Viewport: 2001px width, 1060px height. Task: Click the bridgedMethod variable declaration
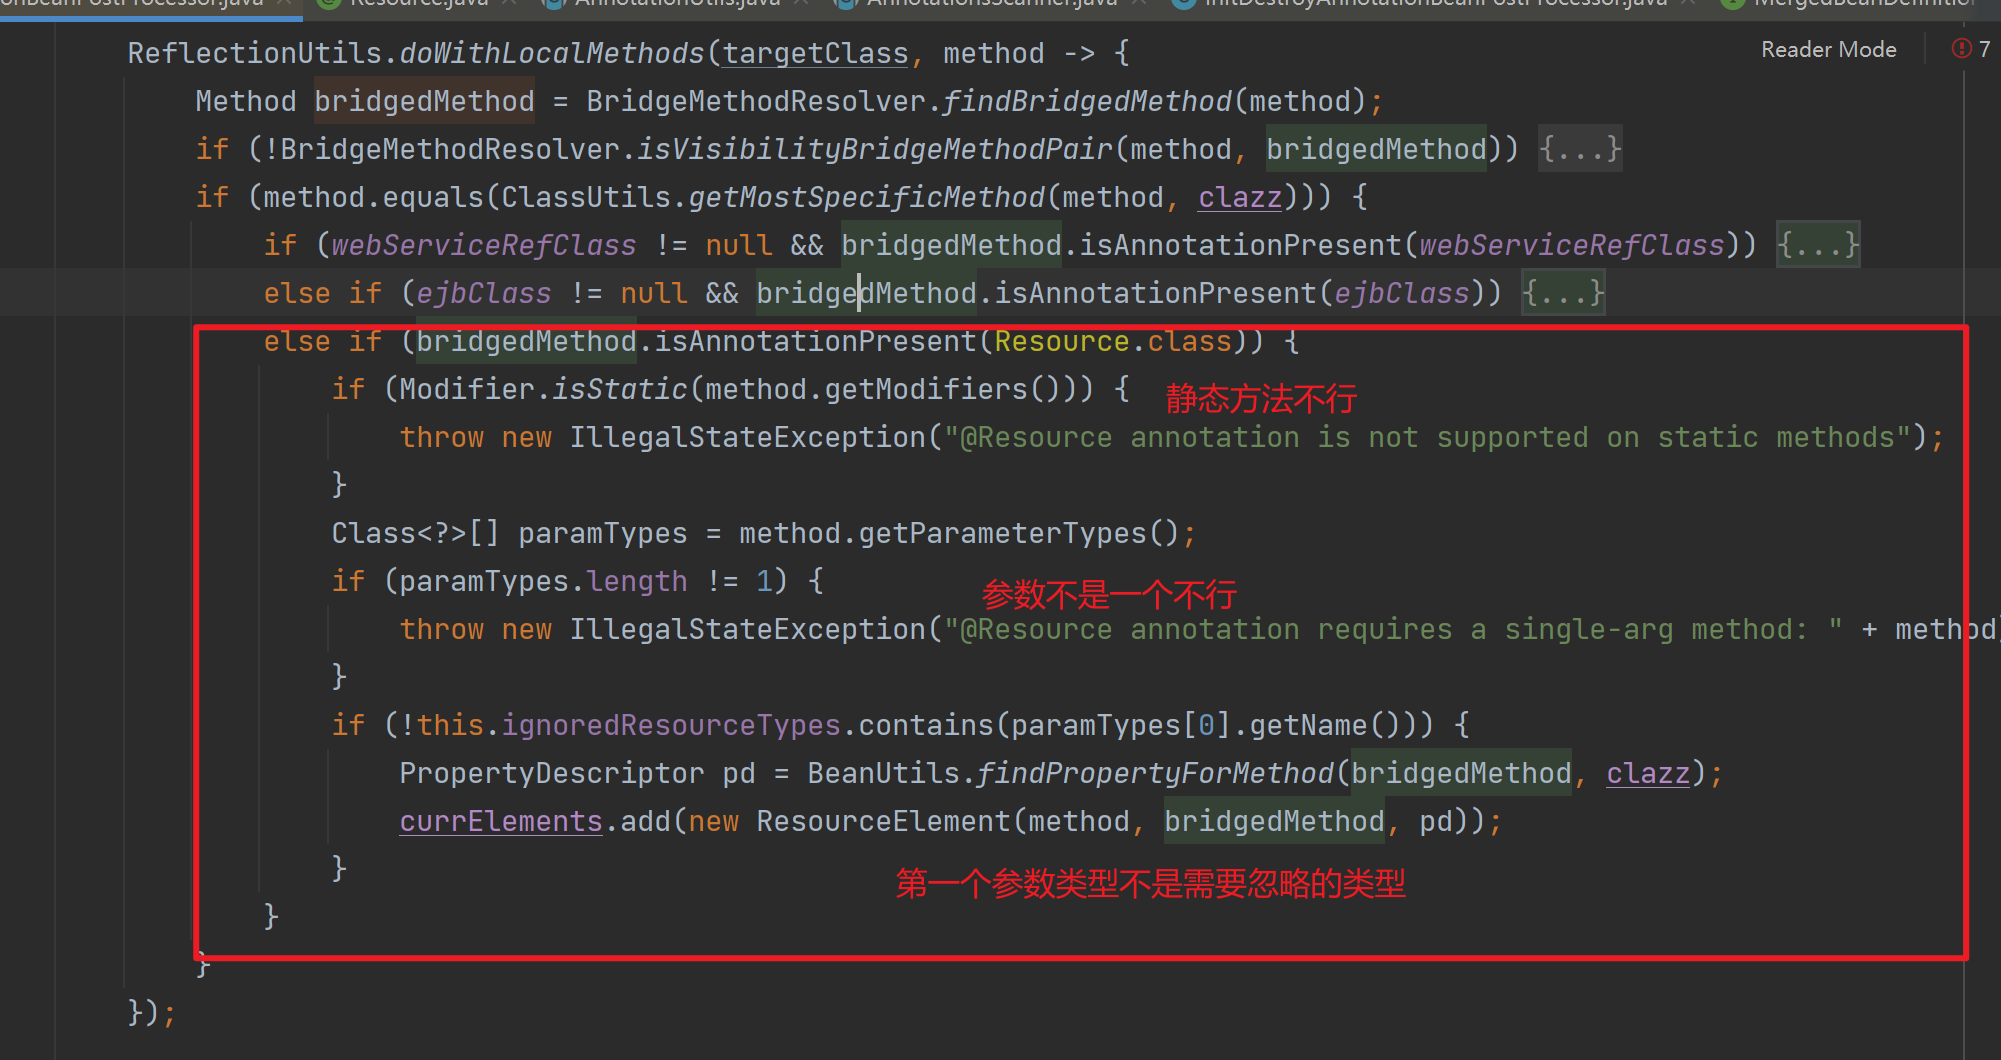425,101
